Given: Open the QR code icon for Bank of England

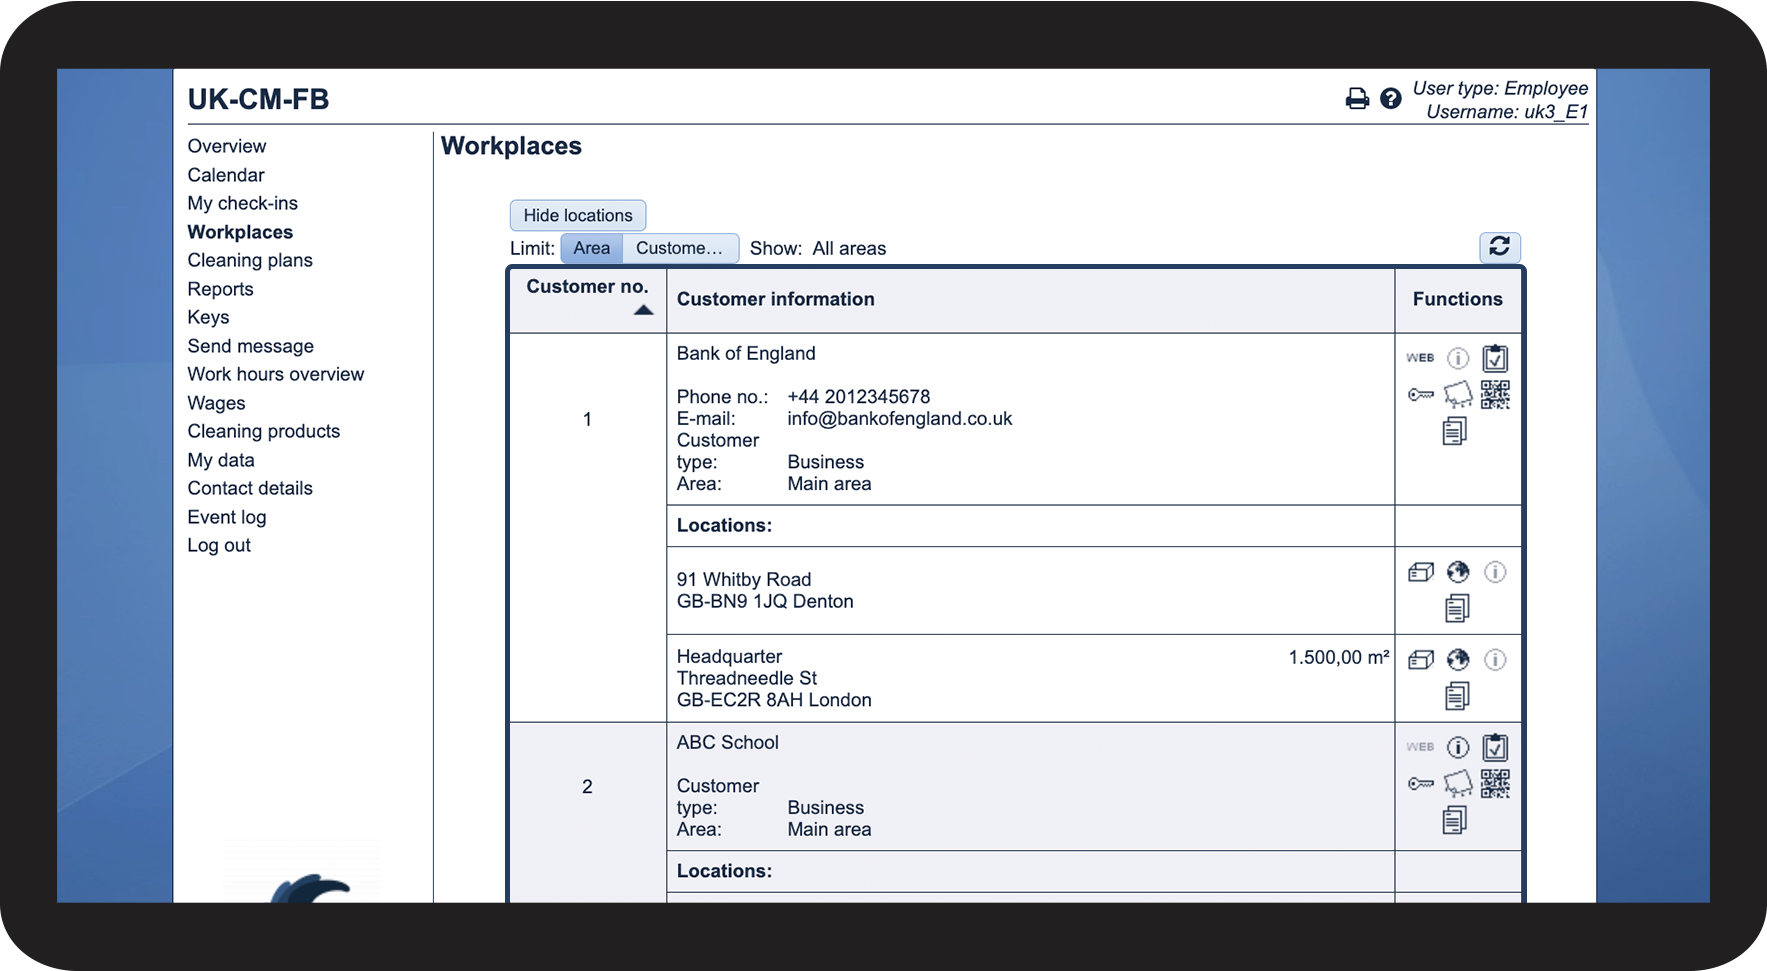Looking at the screenshot, I should [1495, 395].
